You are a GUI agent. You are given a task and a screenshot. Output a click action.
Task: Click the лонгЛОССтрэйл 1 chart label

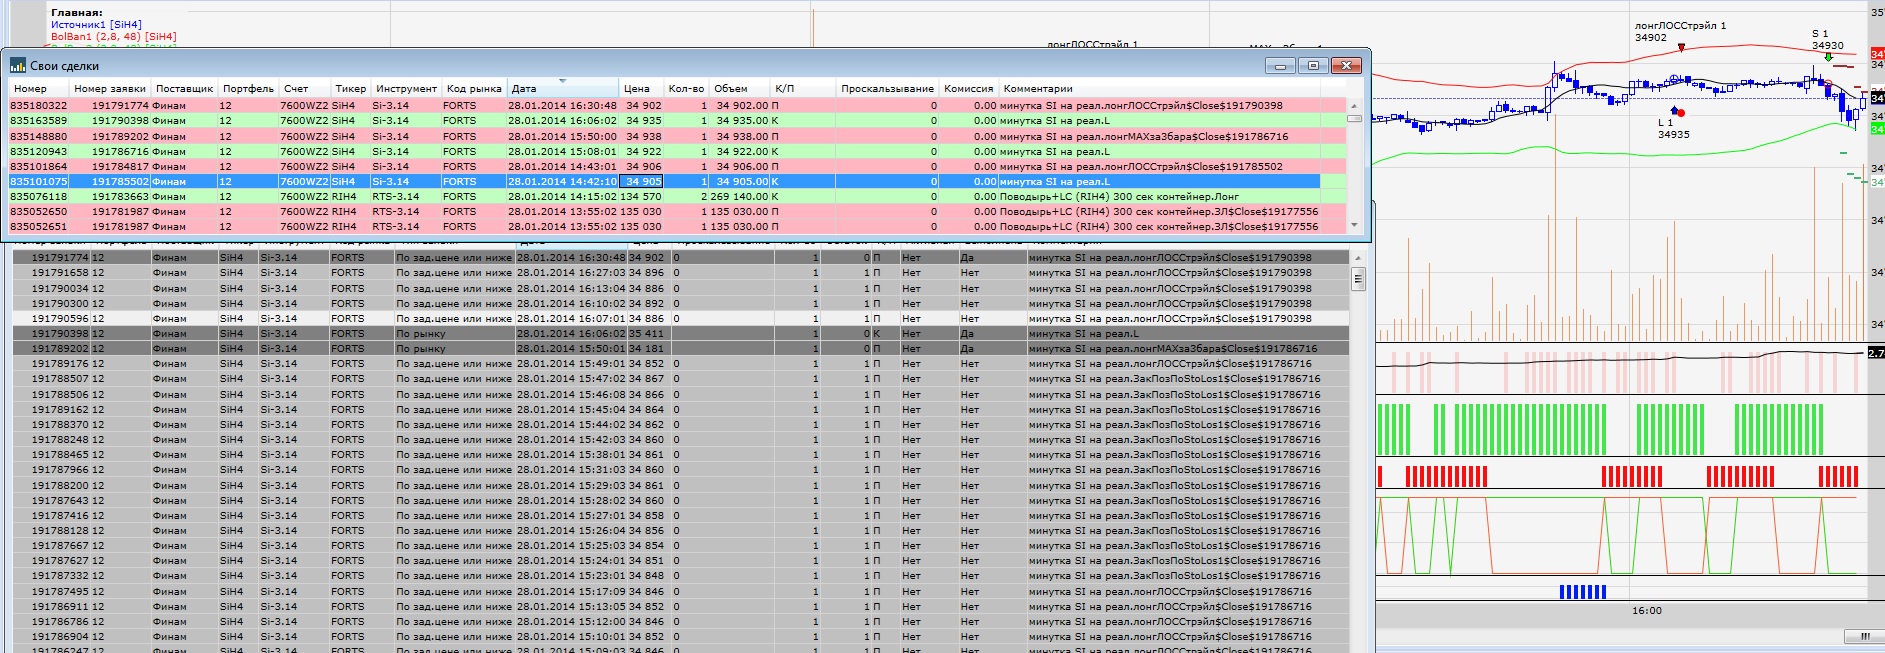click(1680, 26)
